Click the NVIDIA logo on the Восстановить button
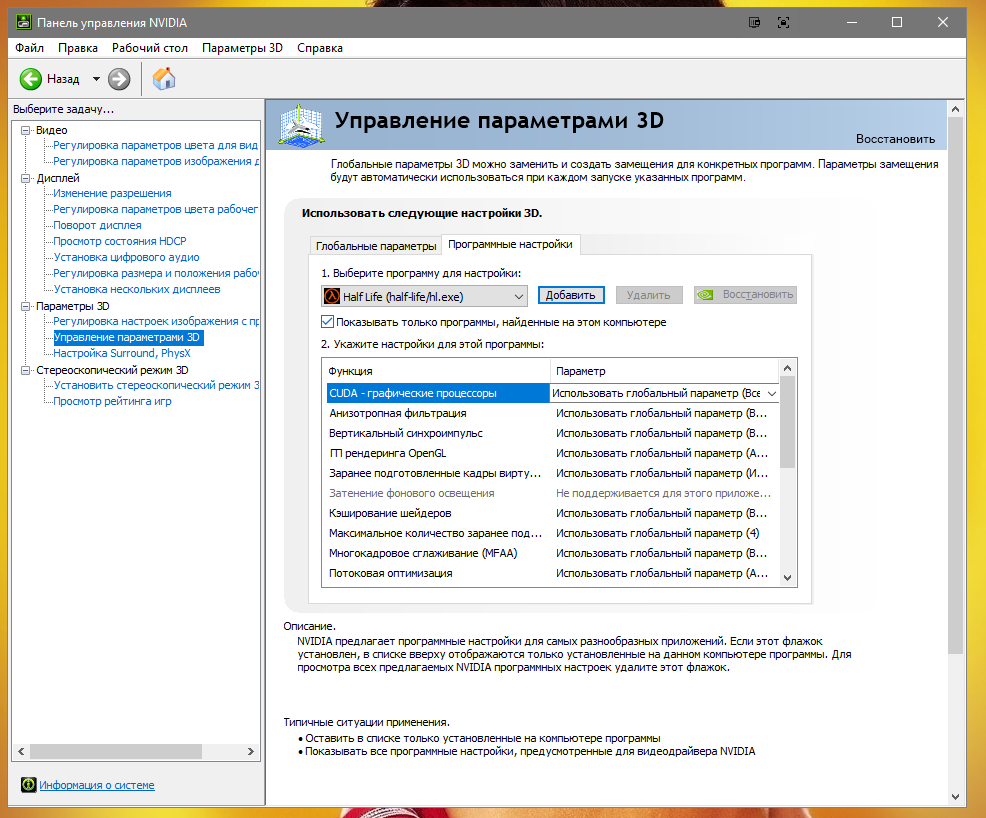The image size is (986, 818). click(705, 295)
